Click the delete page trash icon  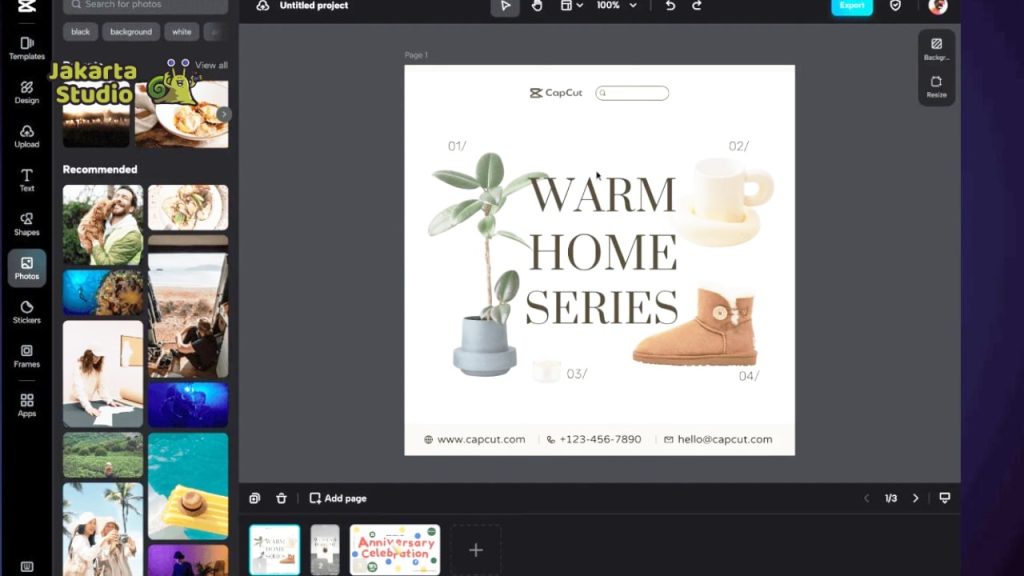(x=282, y=497)
